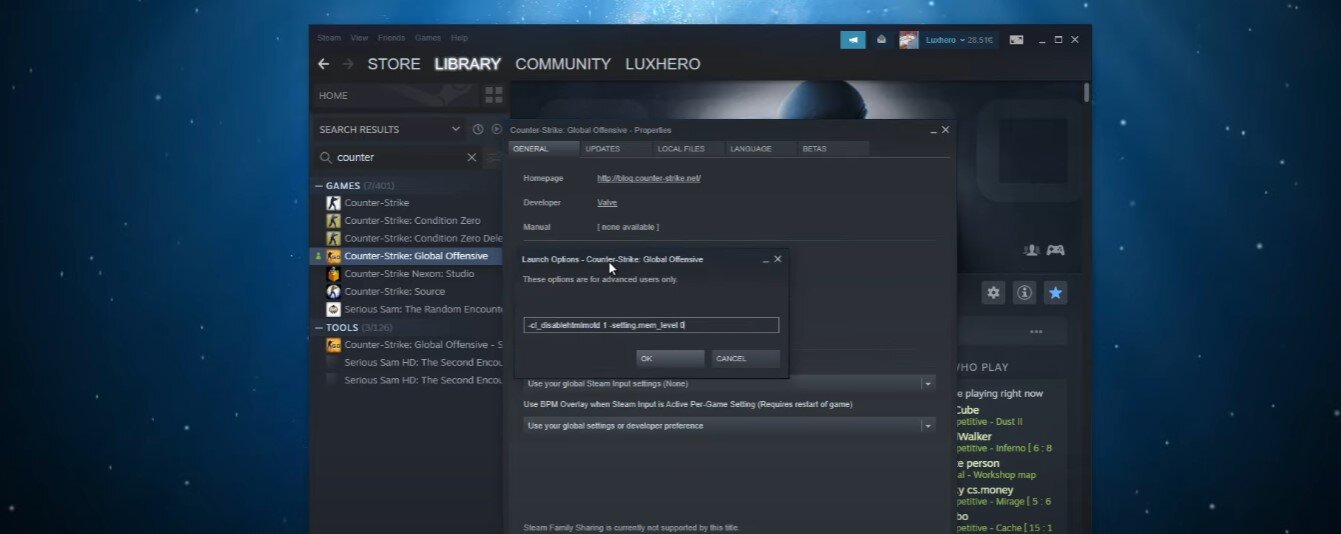Click the ready-to-play filter icon
Viewport: 1341px width, 534px height.
497,129
